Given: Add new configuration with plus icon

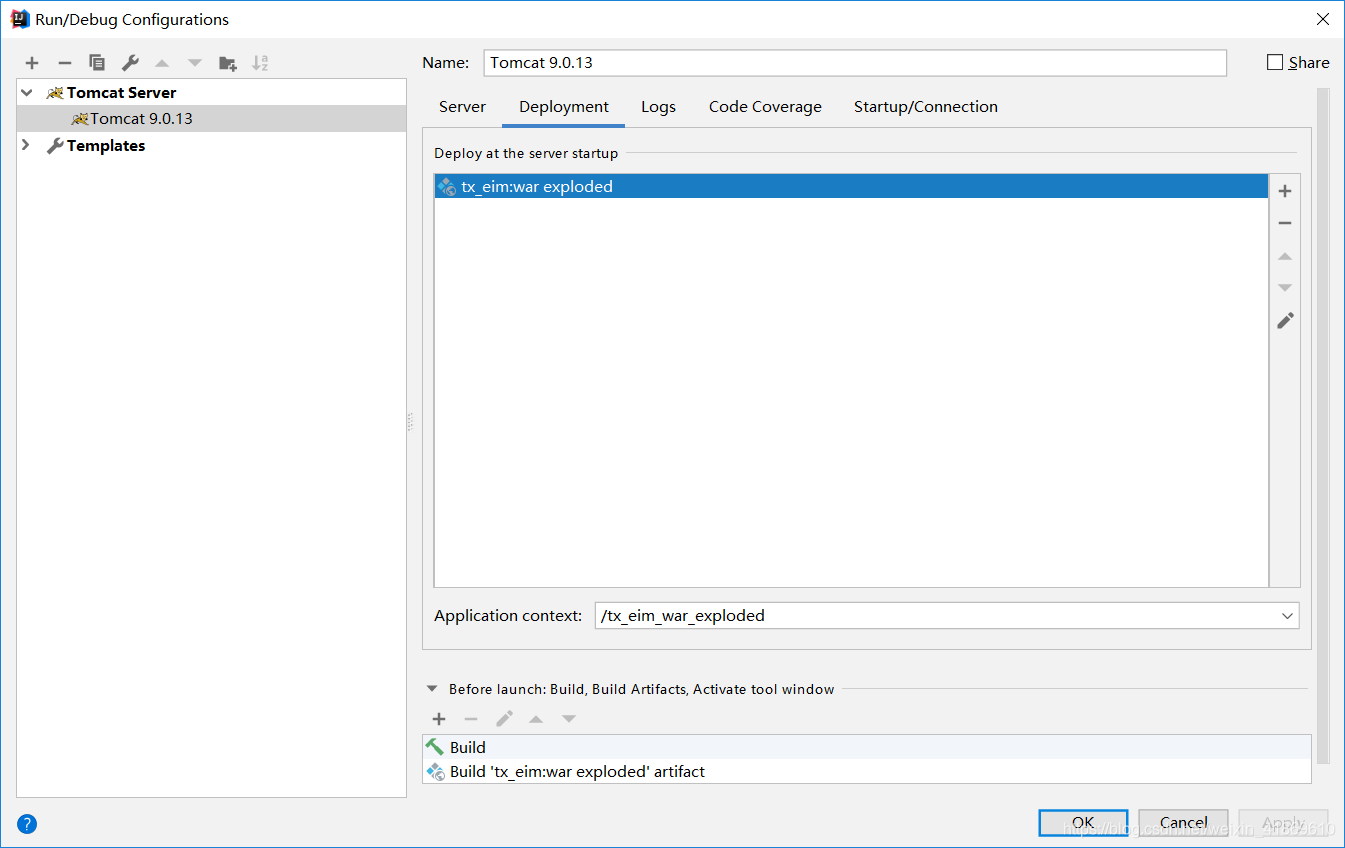Looking at the screenshot, I should [x=32, y=63].
